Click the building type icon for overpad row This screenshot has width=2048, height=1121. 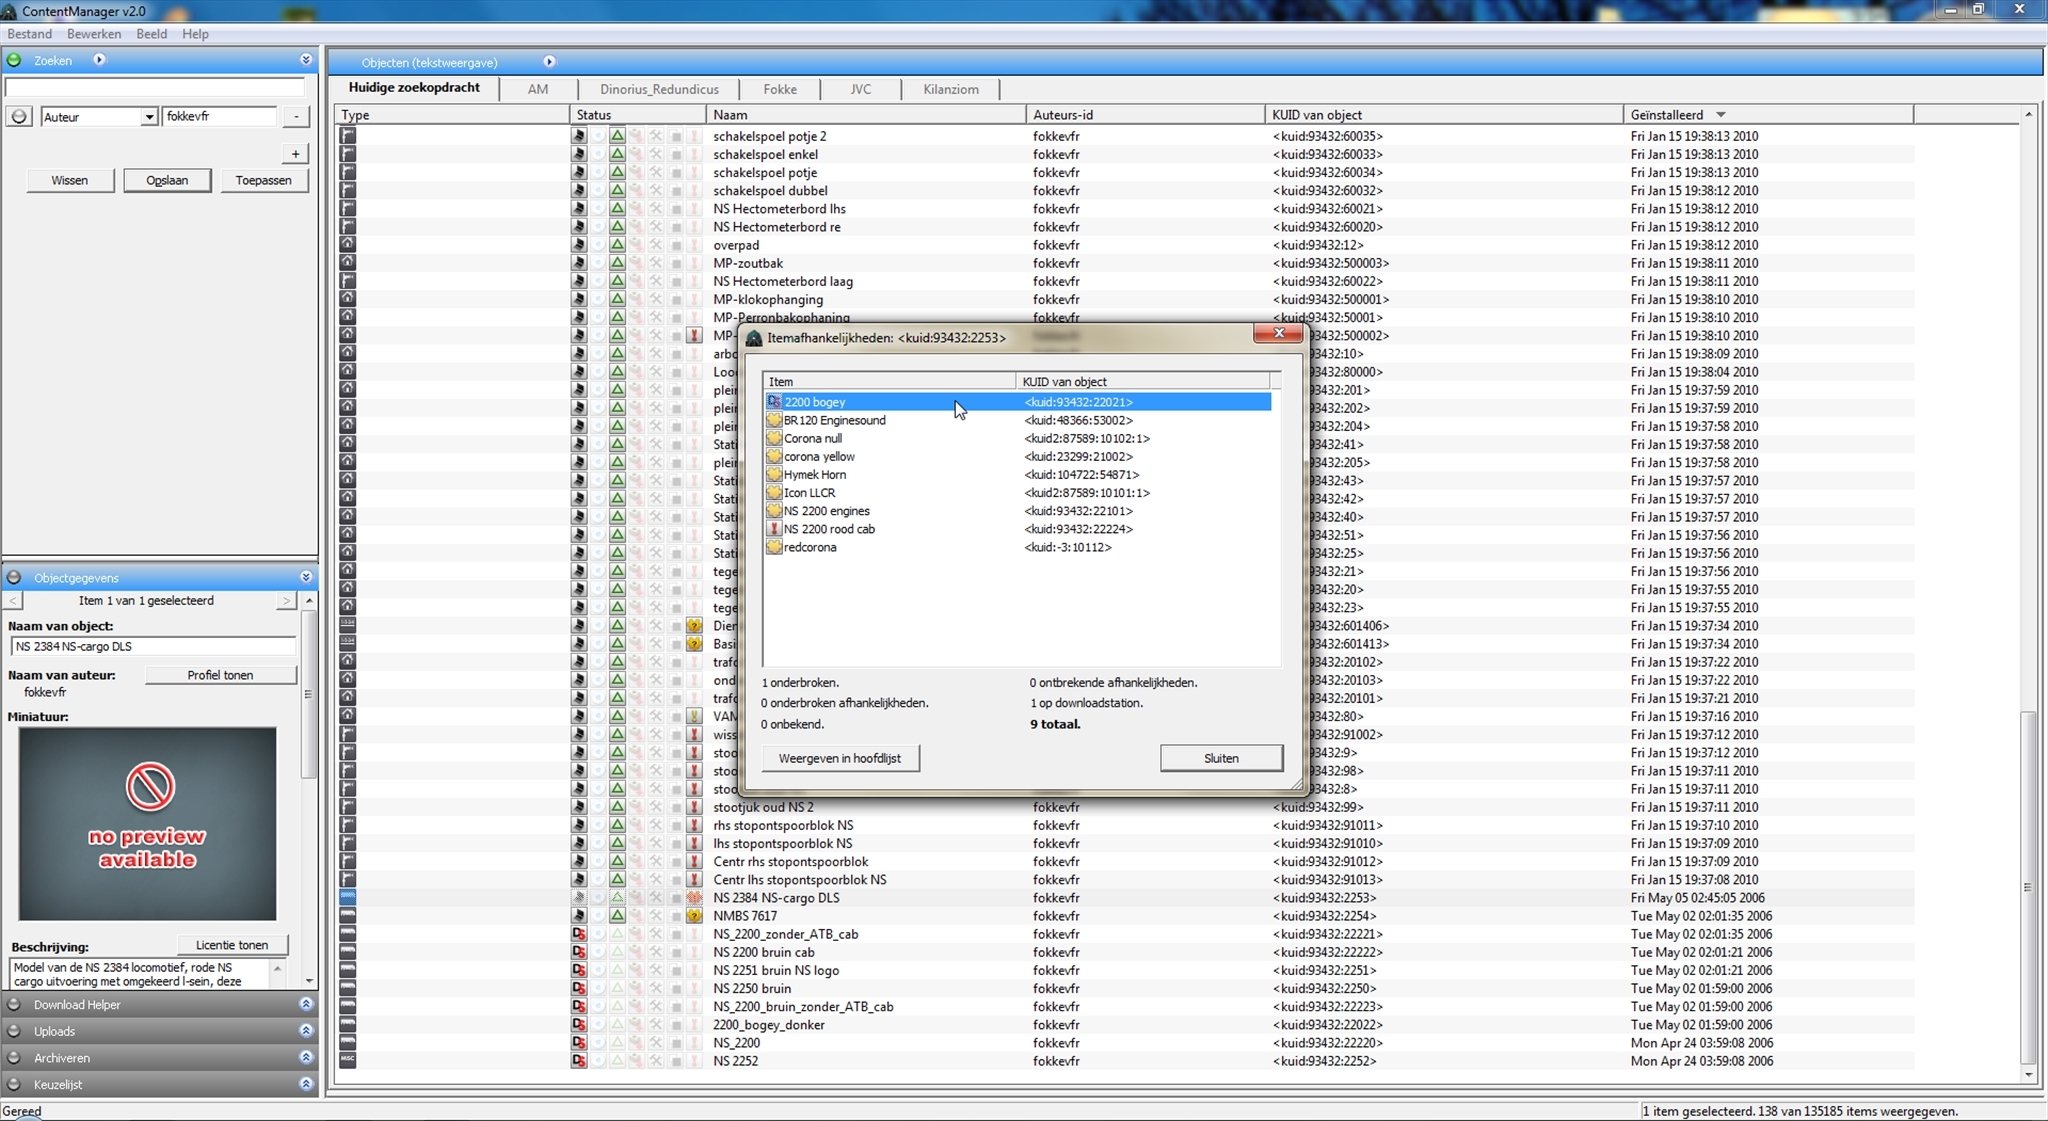(x=347, y=245)
